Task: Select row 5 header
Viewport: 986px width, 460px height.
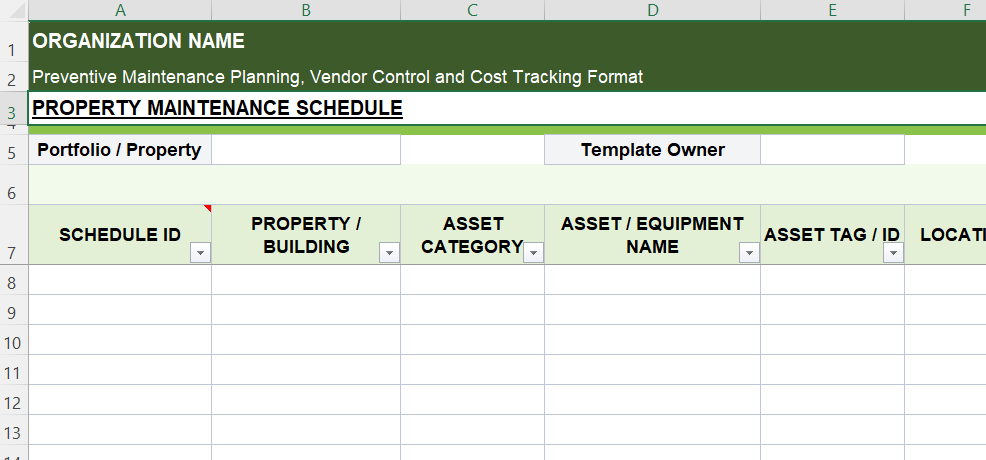Action: (13, 152)
